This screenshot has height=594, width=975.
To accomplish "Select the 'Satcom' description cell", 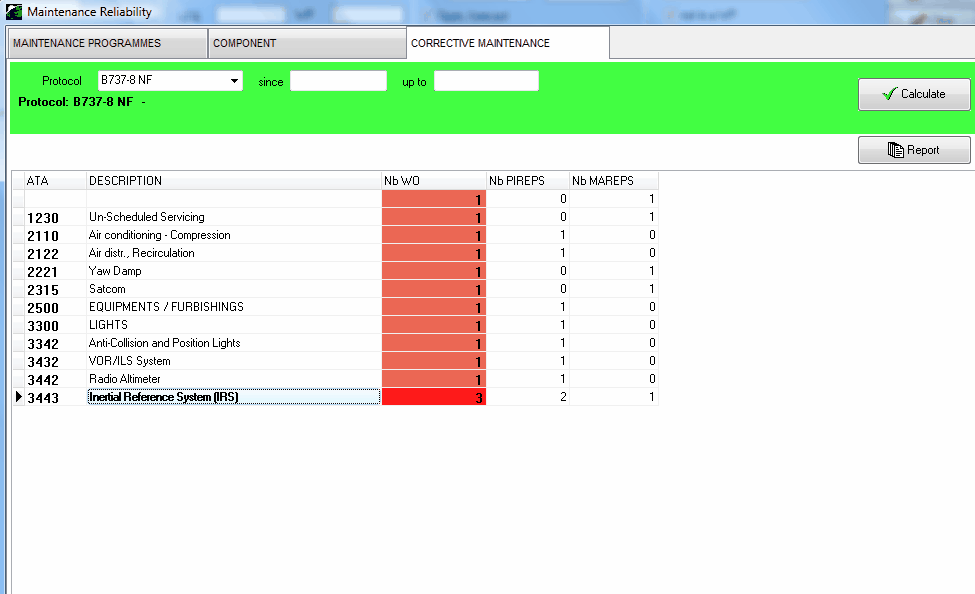I will (234, 289).
